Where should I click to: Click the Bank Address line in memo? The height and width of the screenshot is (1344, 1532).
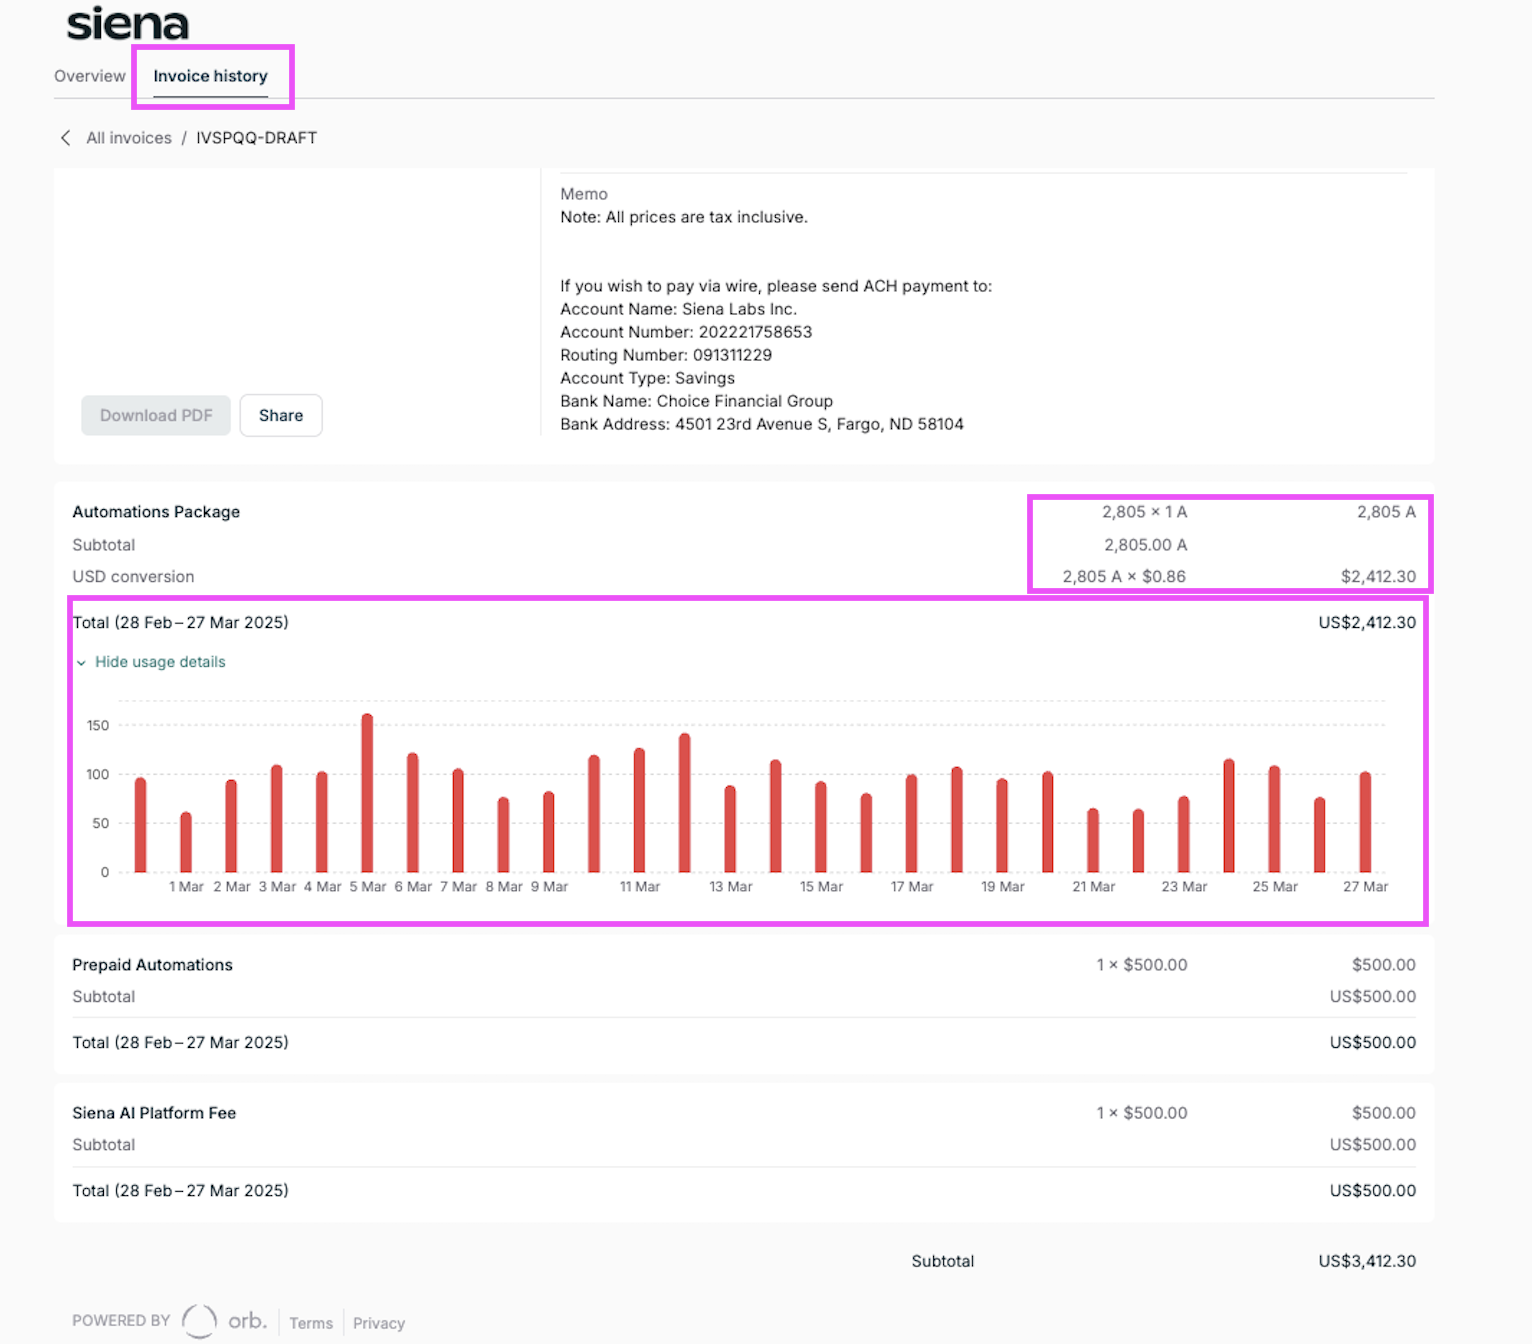762,424
